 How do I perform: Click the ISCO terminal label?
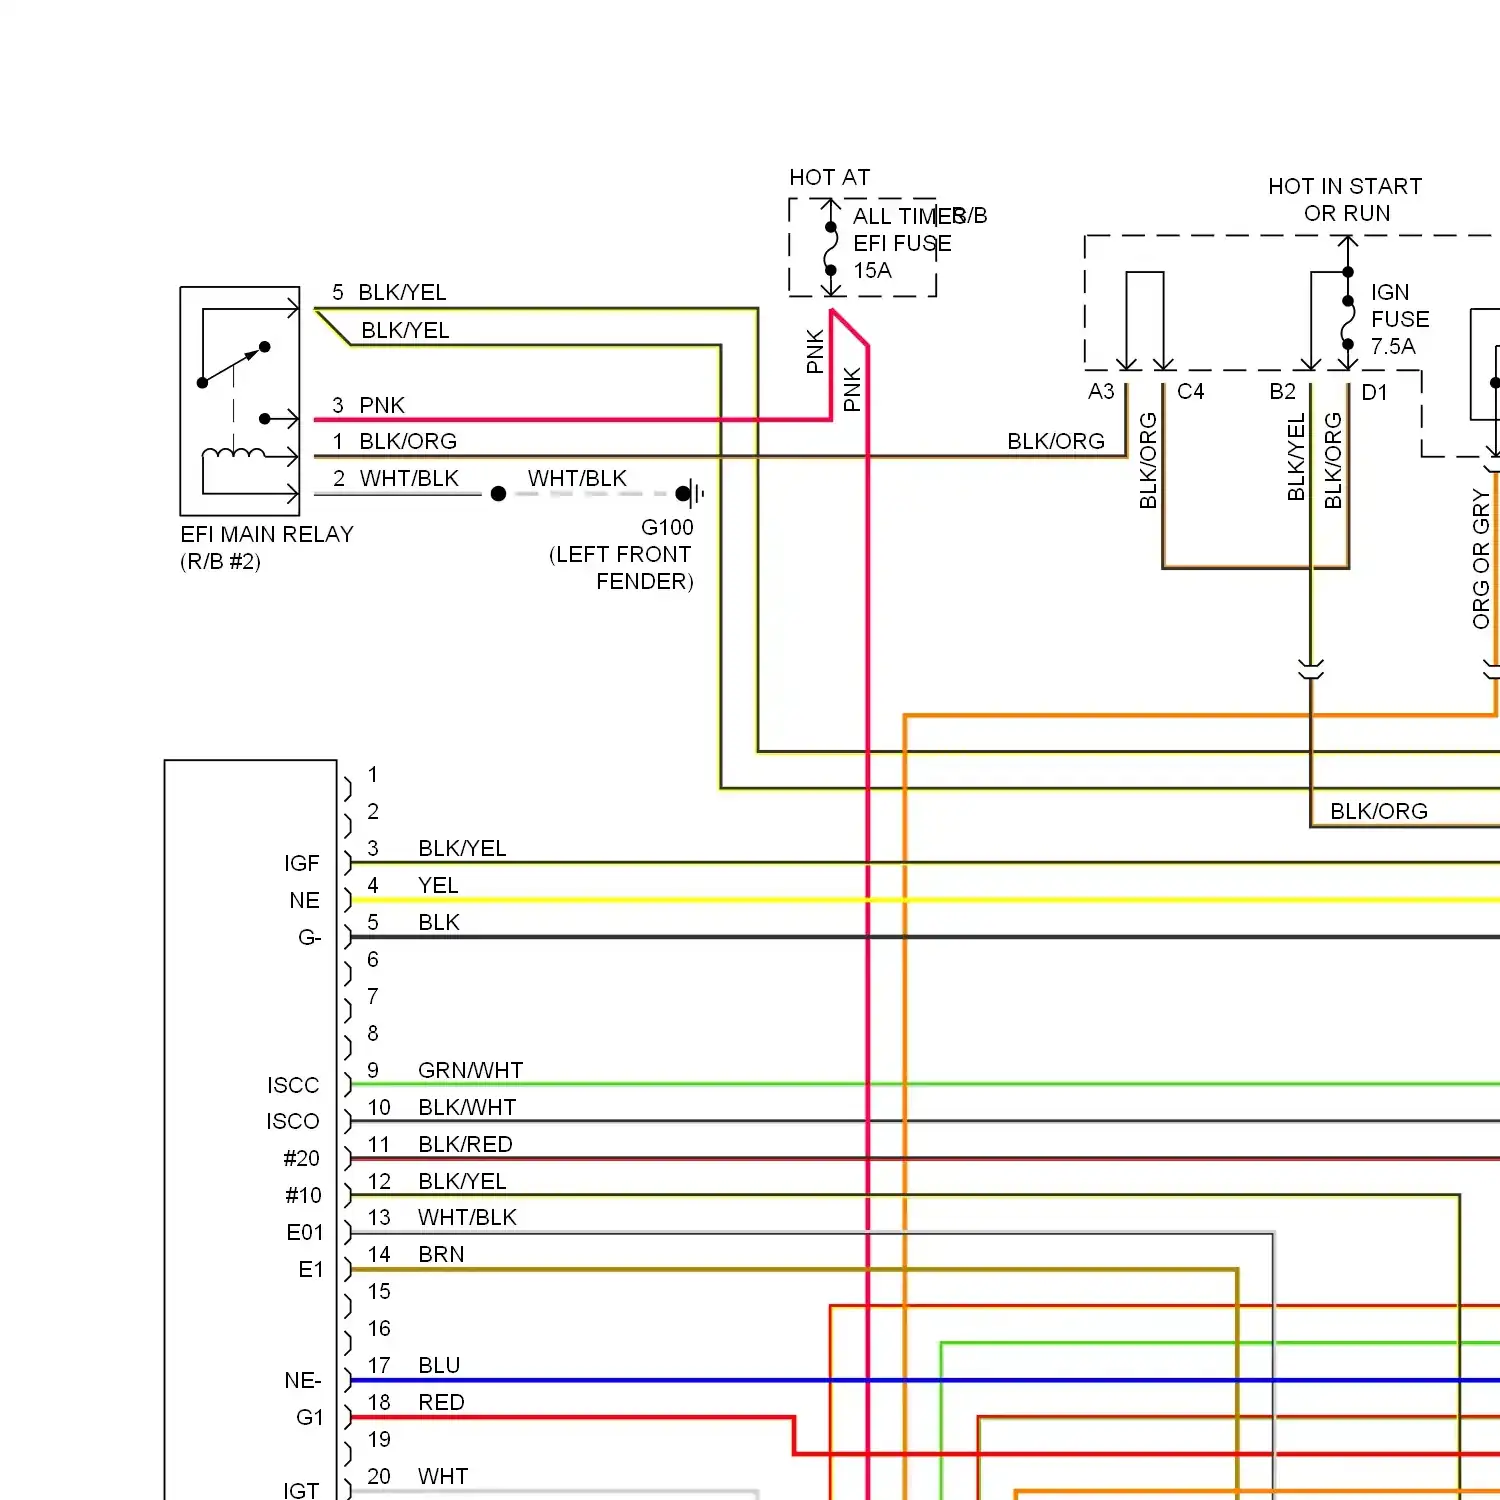(x=293, y=1121)
